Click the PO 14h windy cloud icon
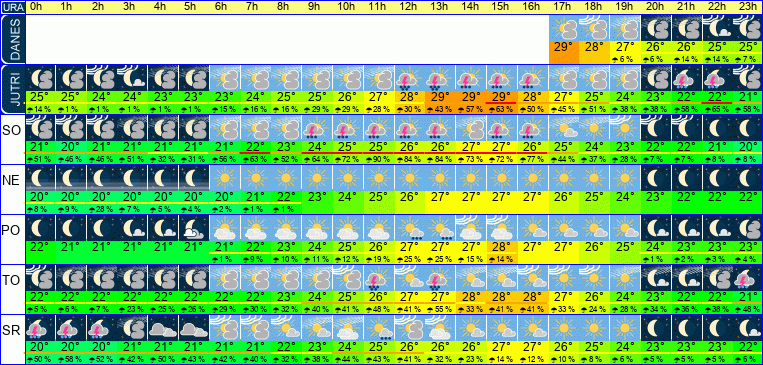The image size is (763, 365). (x=472, y=228)
